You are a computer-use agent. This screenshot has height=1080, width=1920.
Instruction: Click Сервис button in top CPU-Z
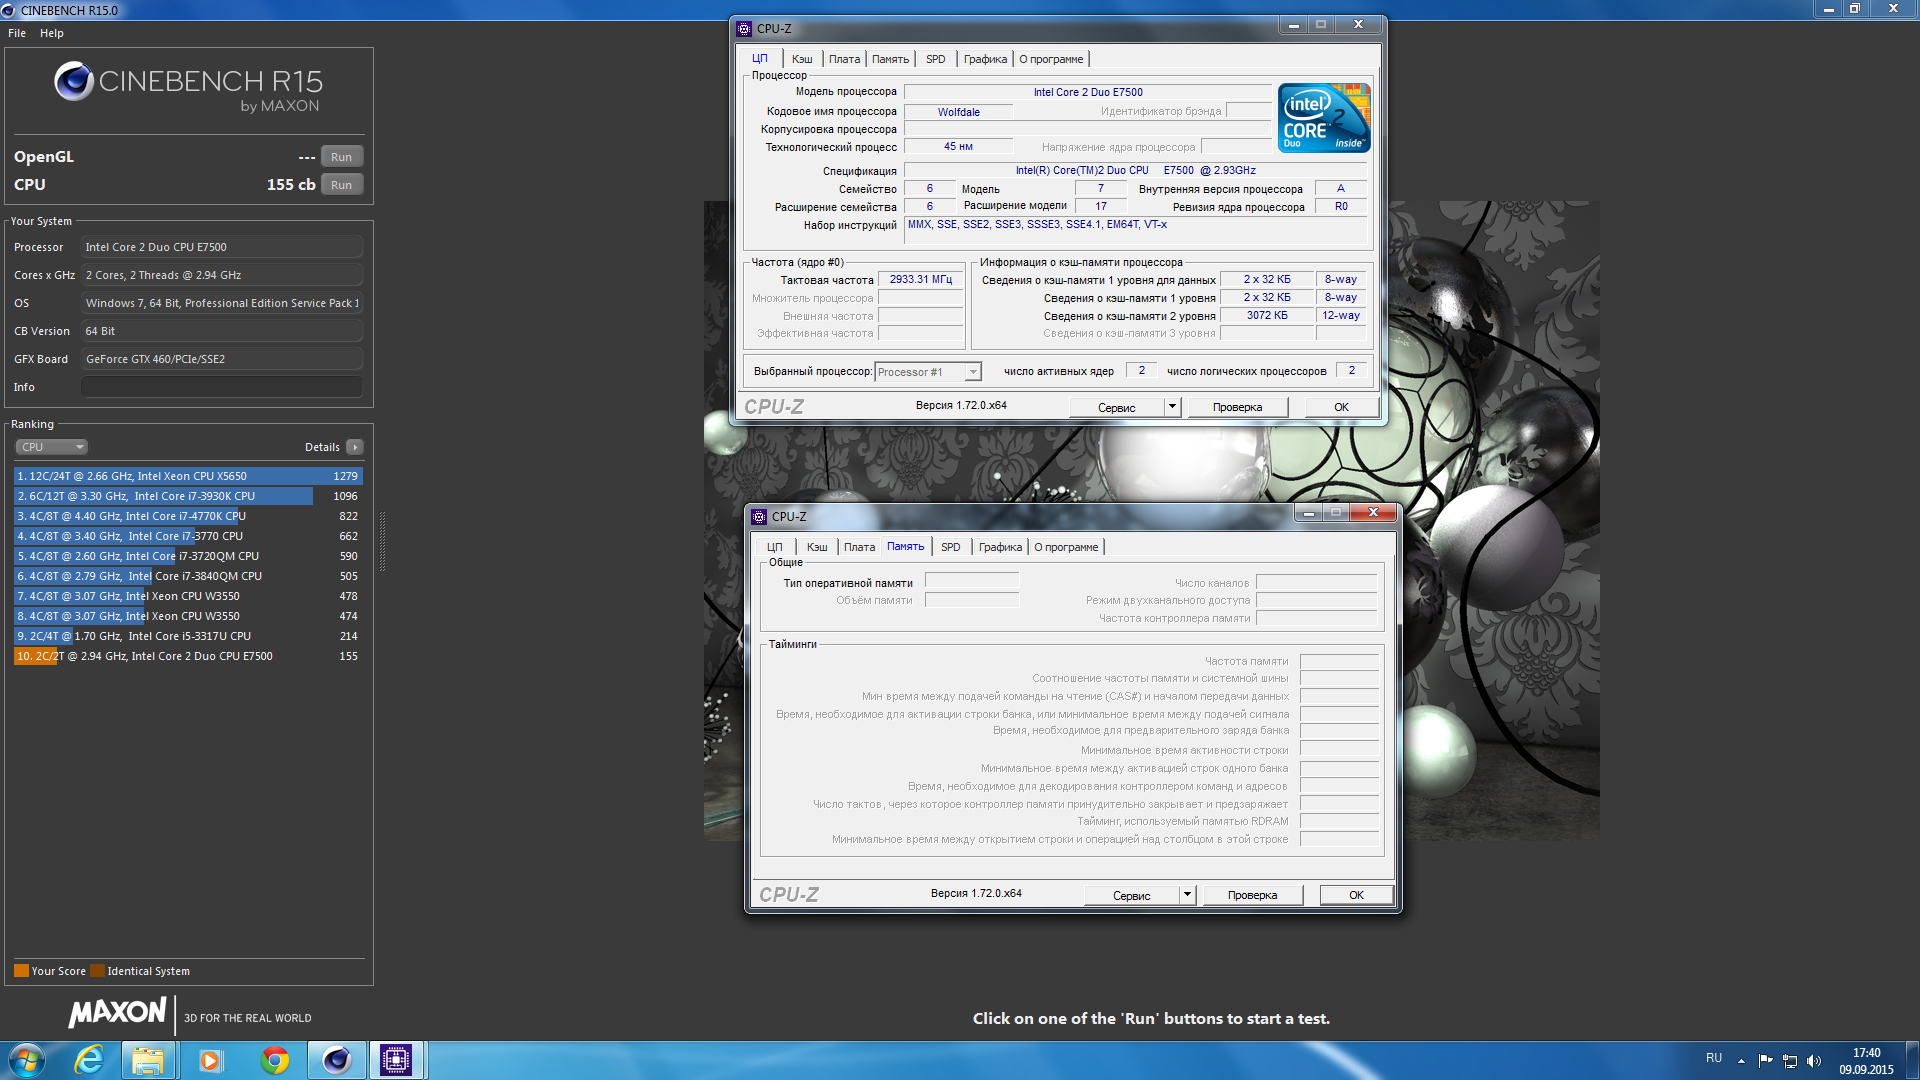pyautogui.click(x=1116, y=407)
